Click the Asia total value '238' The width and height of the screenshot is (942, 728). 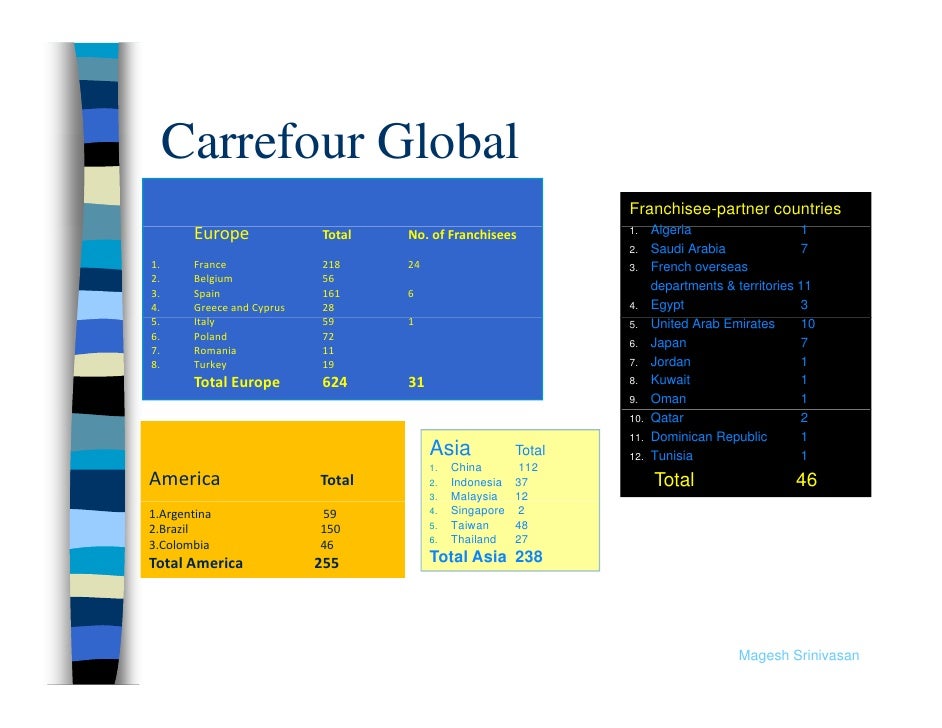pos(529,557)
